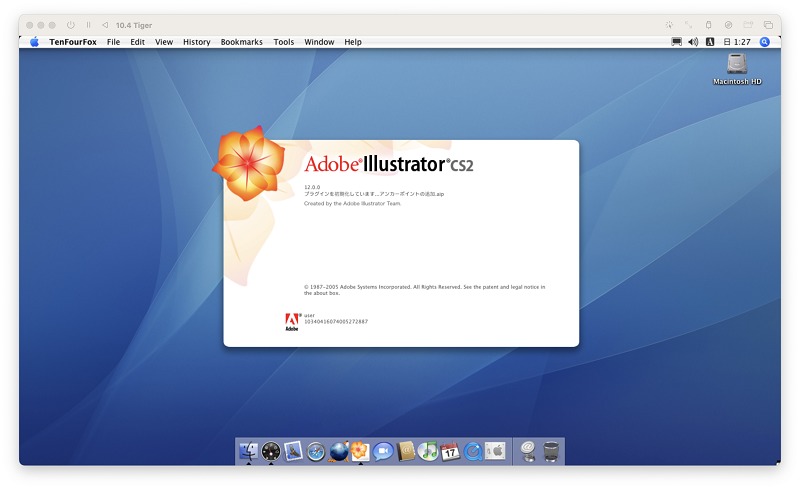The width and height of the screenshot is (800, 489).
Task: Open System Preferences in the Dock
Action: click(x=495, y=451)
